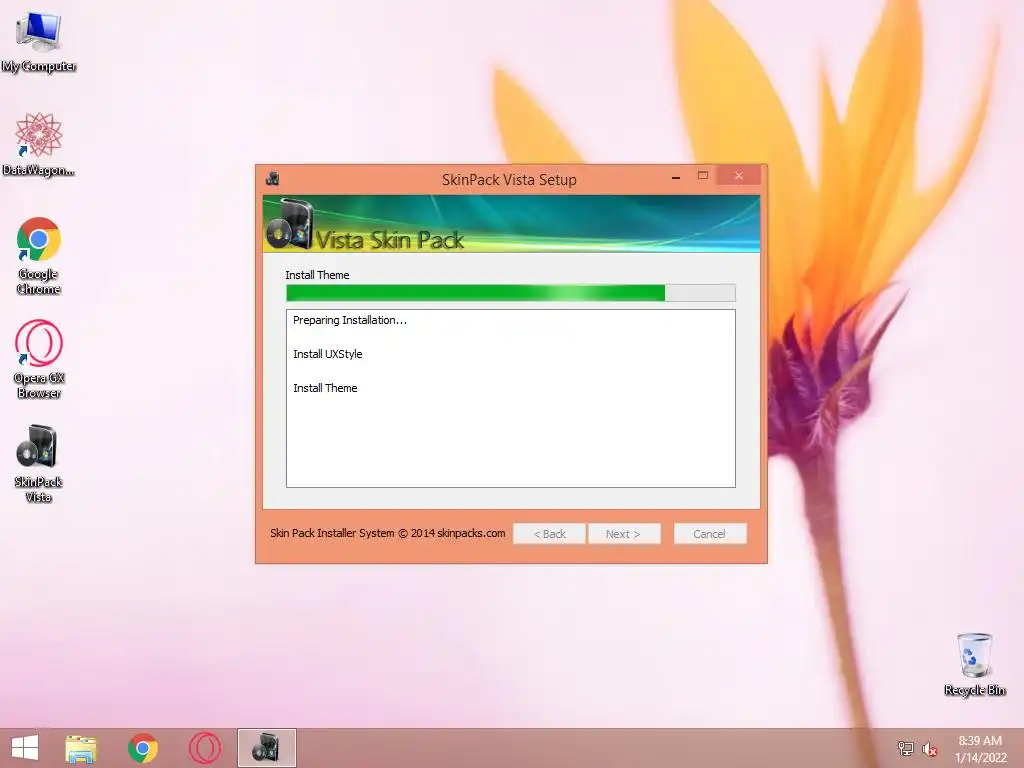Open the taskbar clock and date
This screenshot has width=1024, height=768.
pyautogui.click(x=980, y=748)
